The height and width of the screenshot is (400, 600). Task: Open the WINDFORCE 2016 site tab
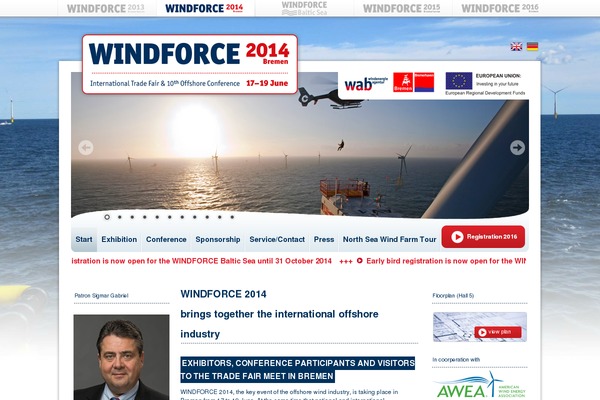pos(500,8)
